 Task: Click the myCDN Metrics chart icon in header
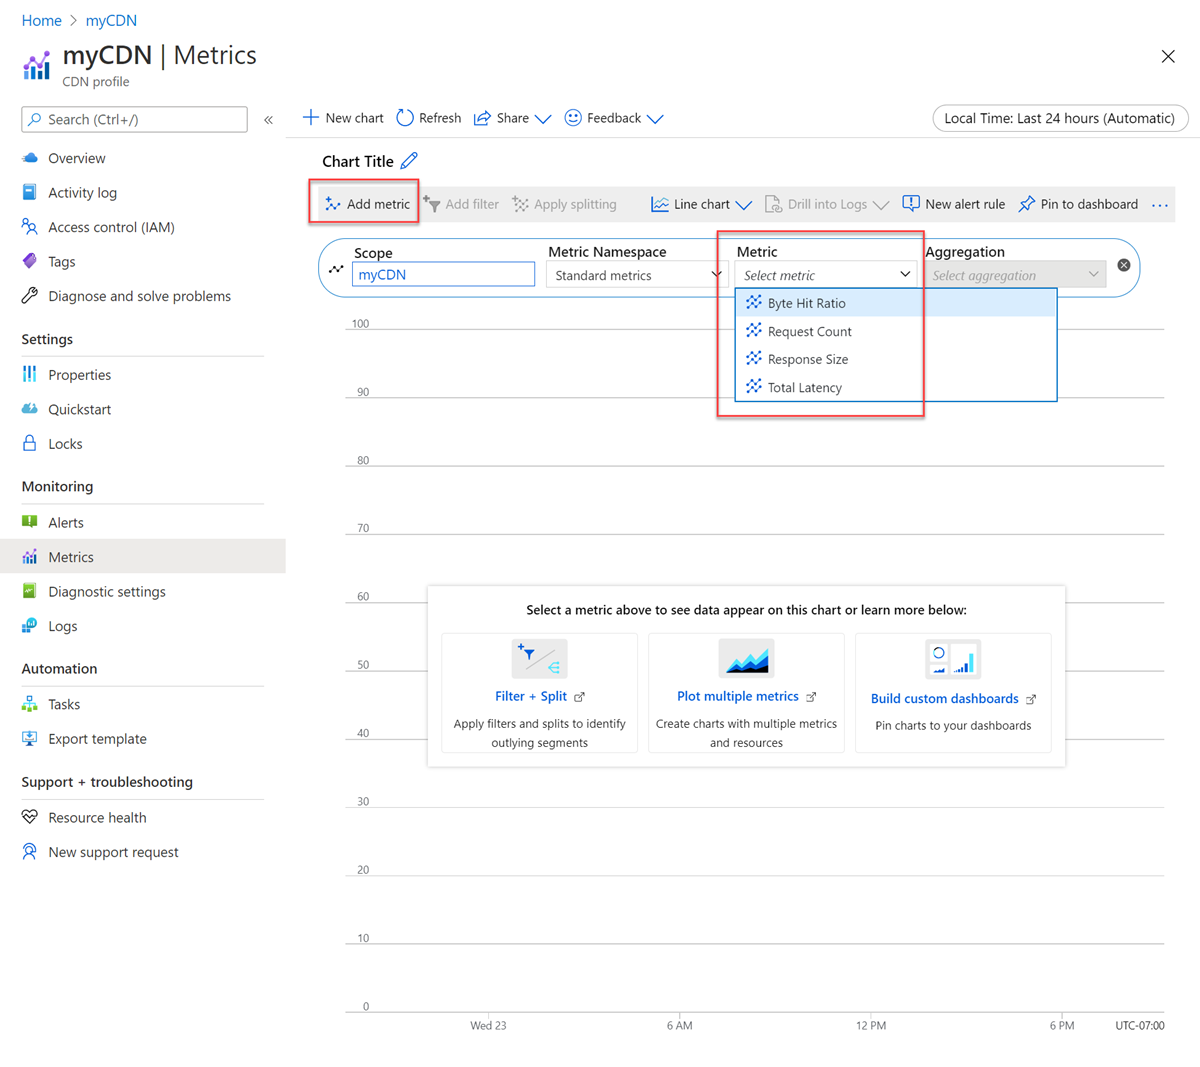pyautogui.click(x=37, y=66)
